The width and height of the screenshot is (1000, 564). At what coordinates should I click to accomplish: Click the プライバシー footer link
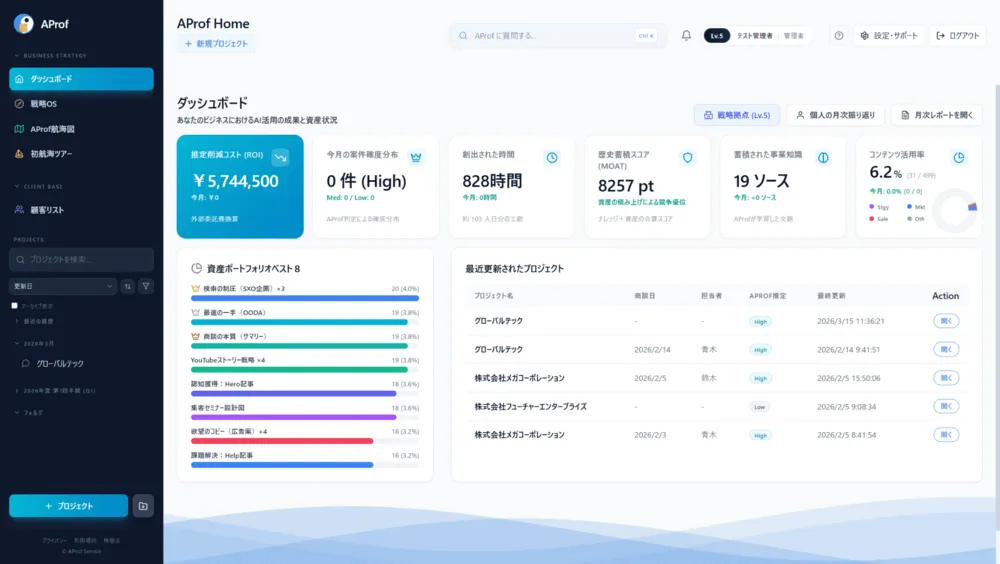pos(54,540)
